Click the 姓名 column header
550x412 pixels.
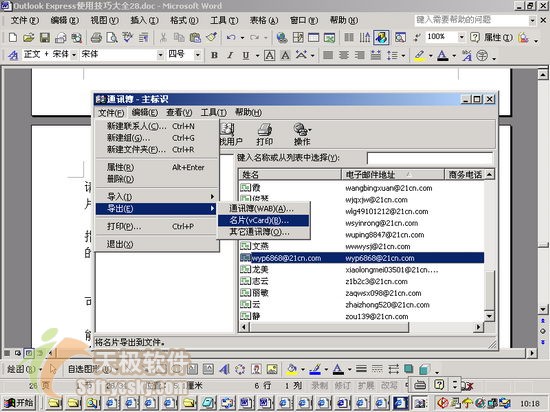pos(290,174)
